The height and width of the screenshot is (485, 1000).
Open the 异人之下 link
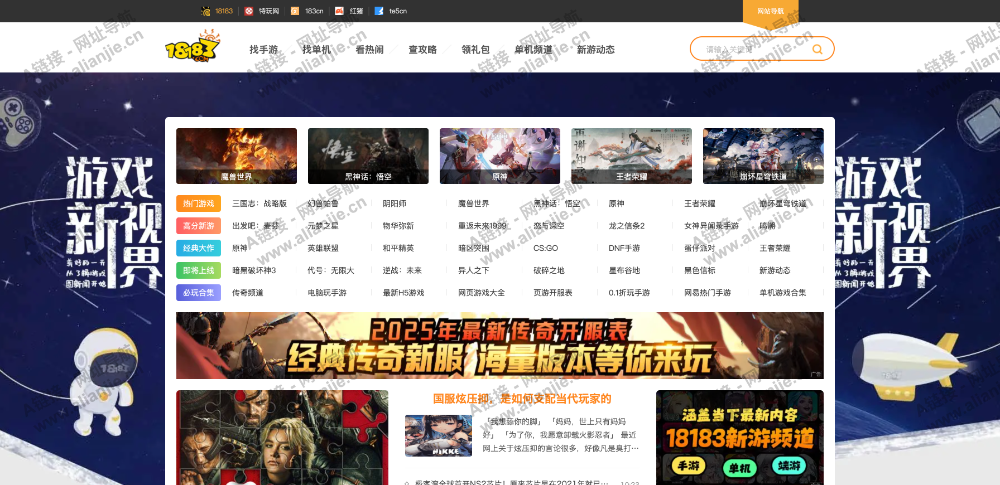(x=473, y=271)
